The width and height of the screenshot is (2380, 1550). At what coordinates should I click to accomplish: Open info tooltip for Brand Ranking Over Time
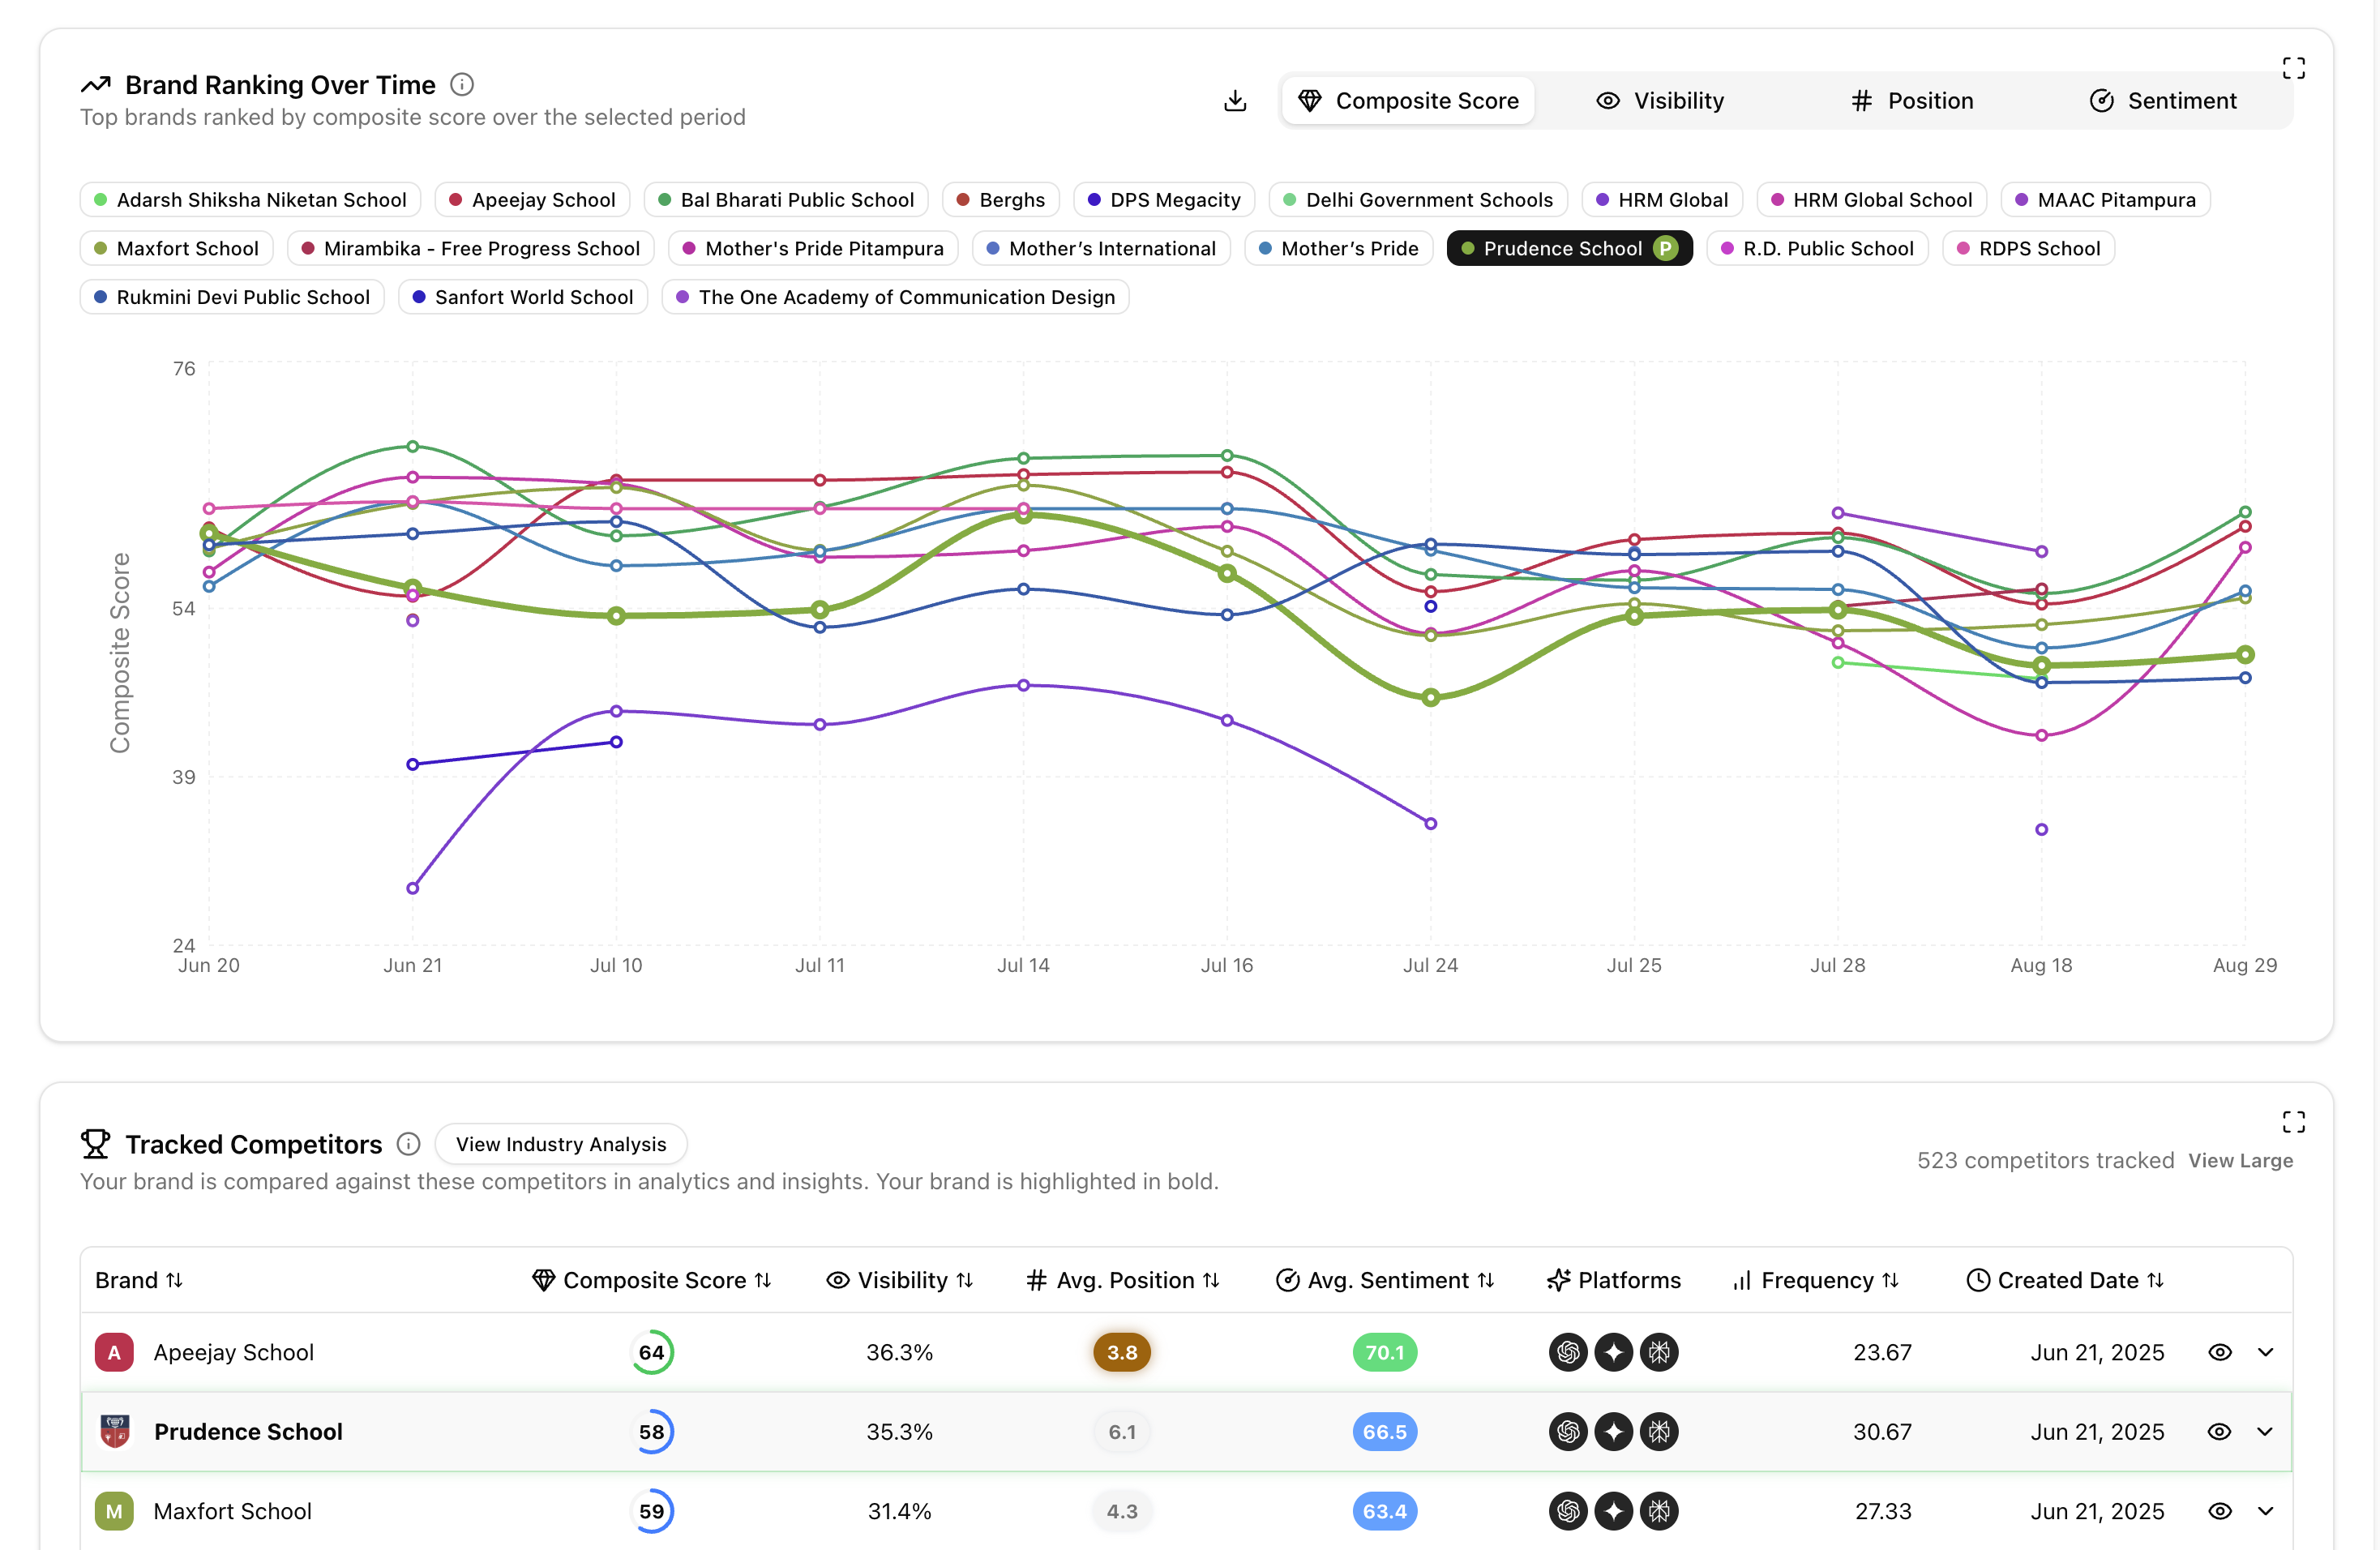[462, 85]
